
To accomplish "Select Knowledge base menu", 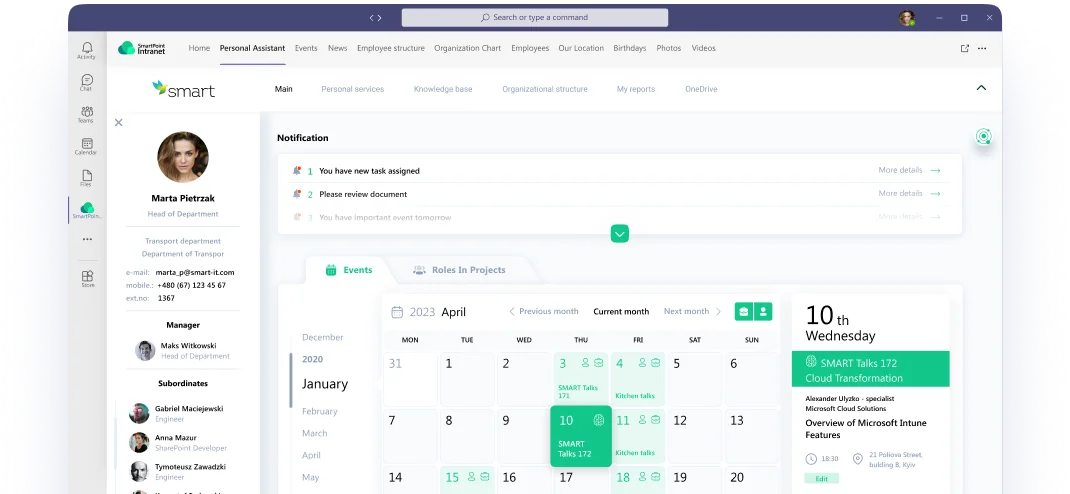I will [443, 89].
